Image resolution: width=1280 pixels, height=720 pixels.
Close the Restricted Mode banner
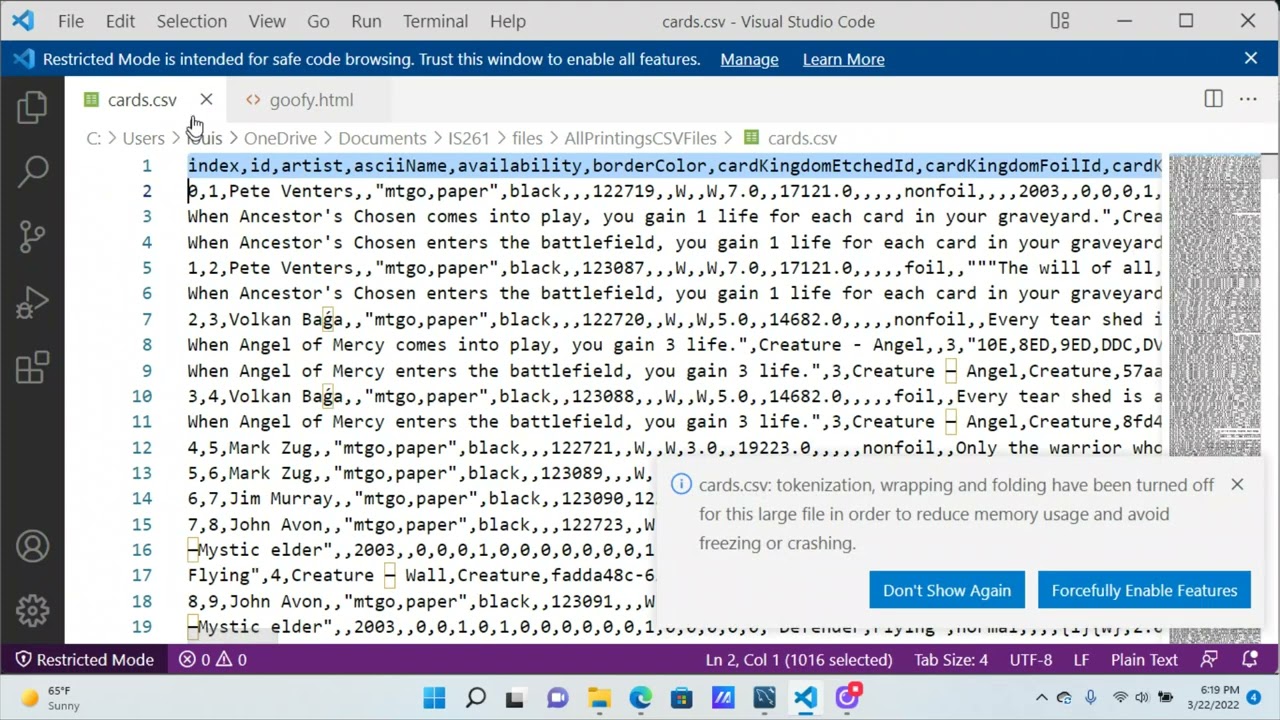(x=1251, y=59)
